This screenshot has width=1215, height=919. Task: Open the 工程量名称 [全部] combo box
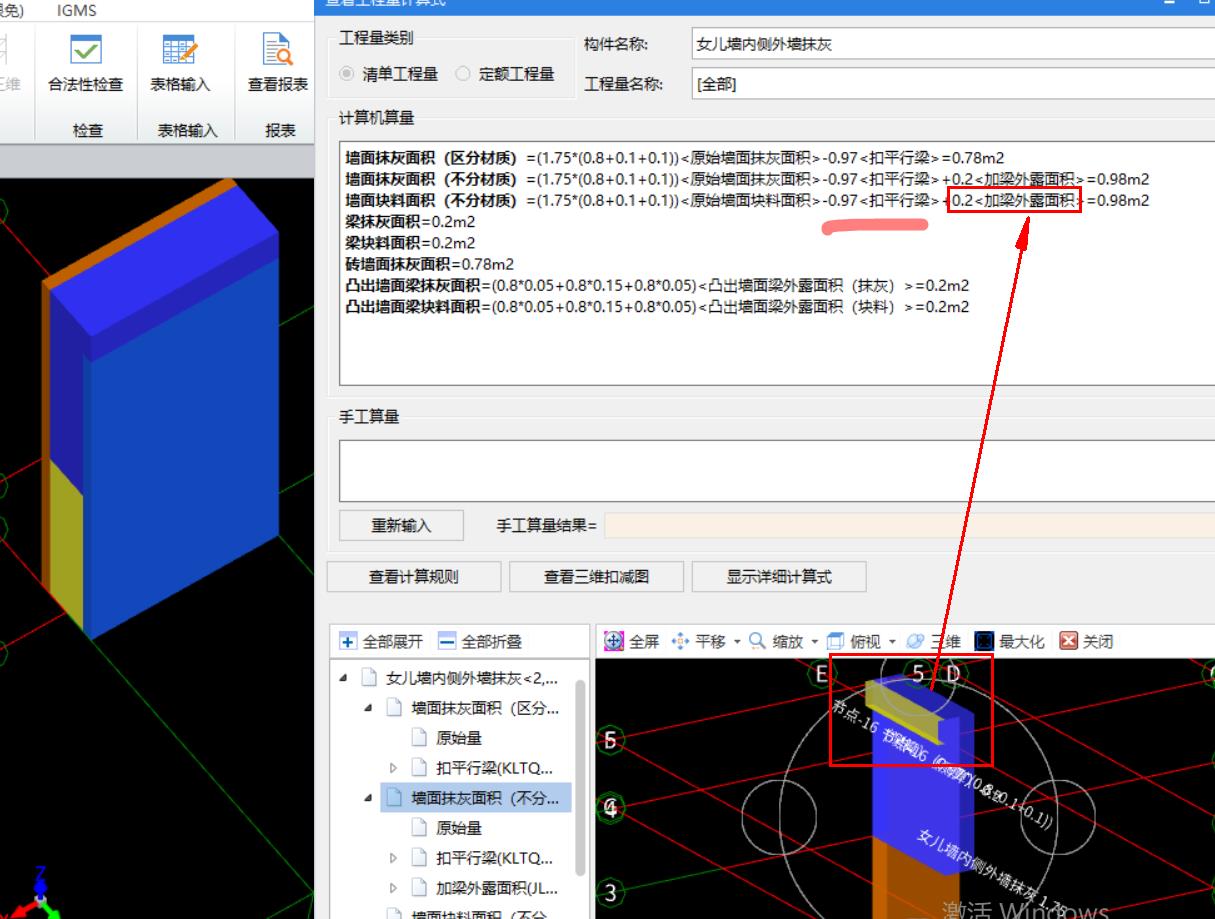pos(953,84)
